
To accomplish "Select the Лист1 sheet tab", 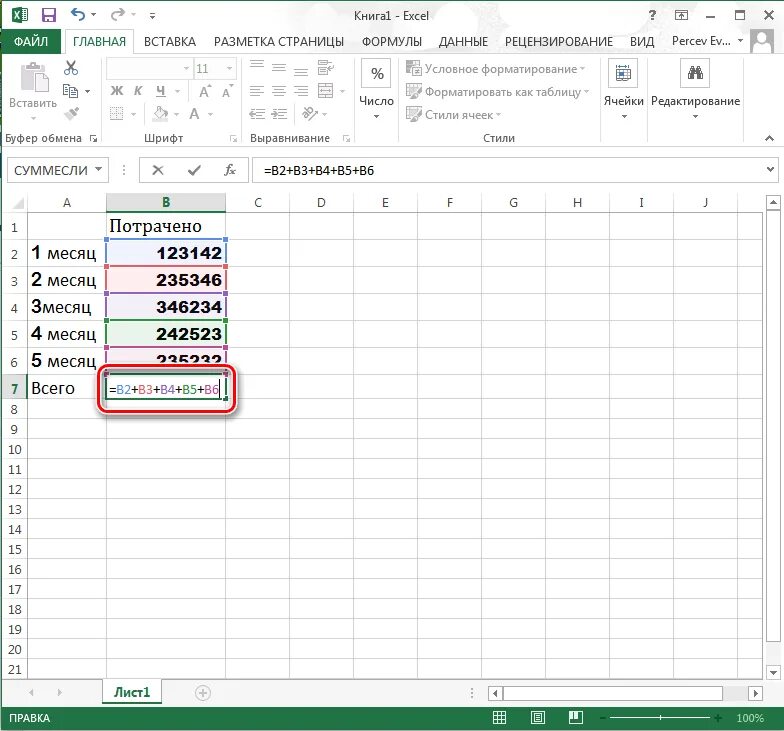I will [x=132, y=692].
